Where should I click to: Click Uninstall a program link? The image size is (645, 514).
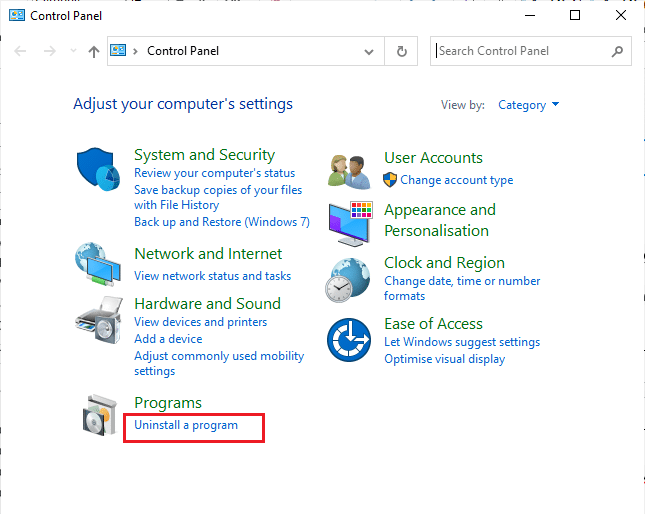186,425
